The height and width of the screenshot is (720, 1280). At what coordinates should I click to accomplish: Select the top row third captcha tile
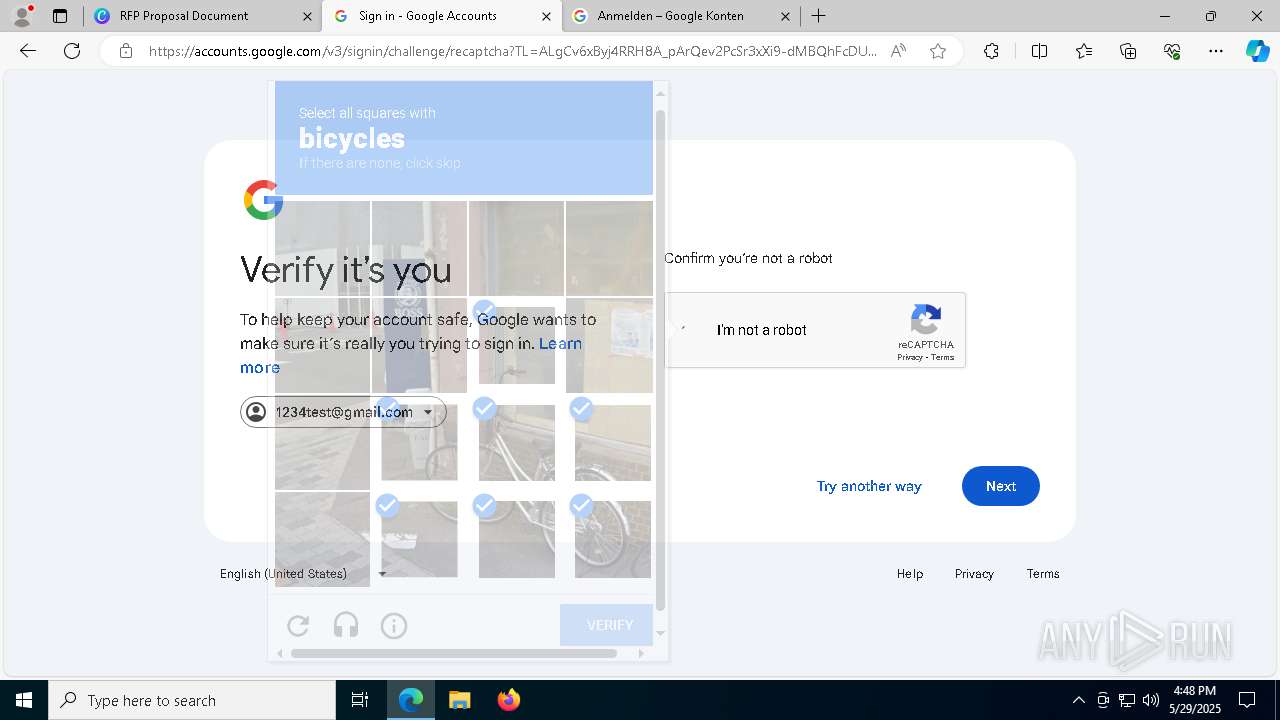[x=517, y=248]
